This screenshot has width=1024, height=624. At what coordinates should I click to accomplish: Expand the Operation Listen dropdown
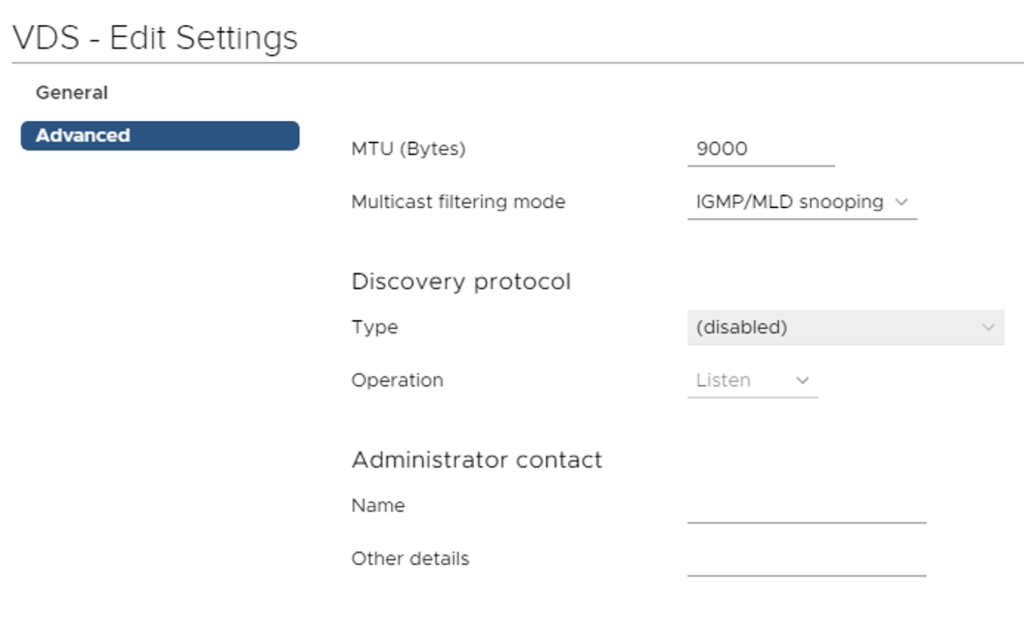pyautogui.click(x=752, y=381)
